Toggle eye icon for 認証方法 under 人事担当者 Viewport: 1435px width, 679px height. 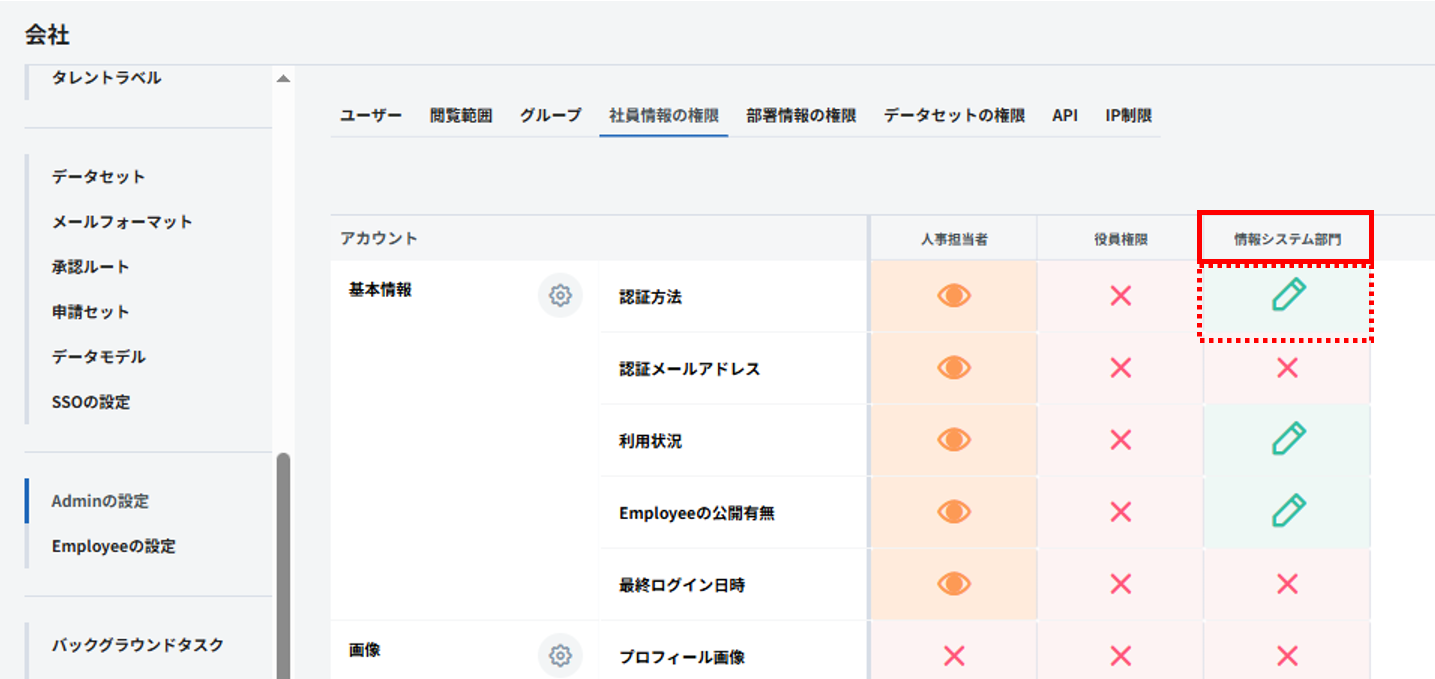tap(953, 296)
